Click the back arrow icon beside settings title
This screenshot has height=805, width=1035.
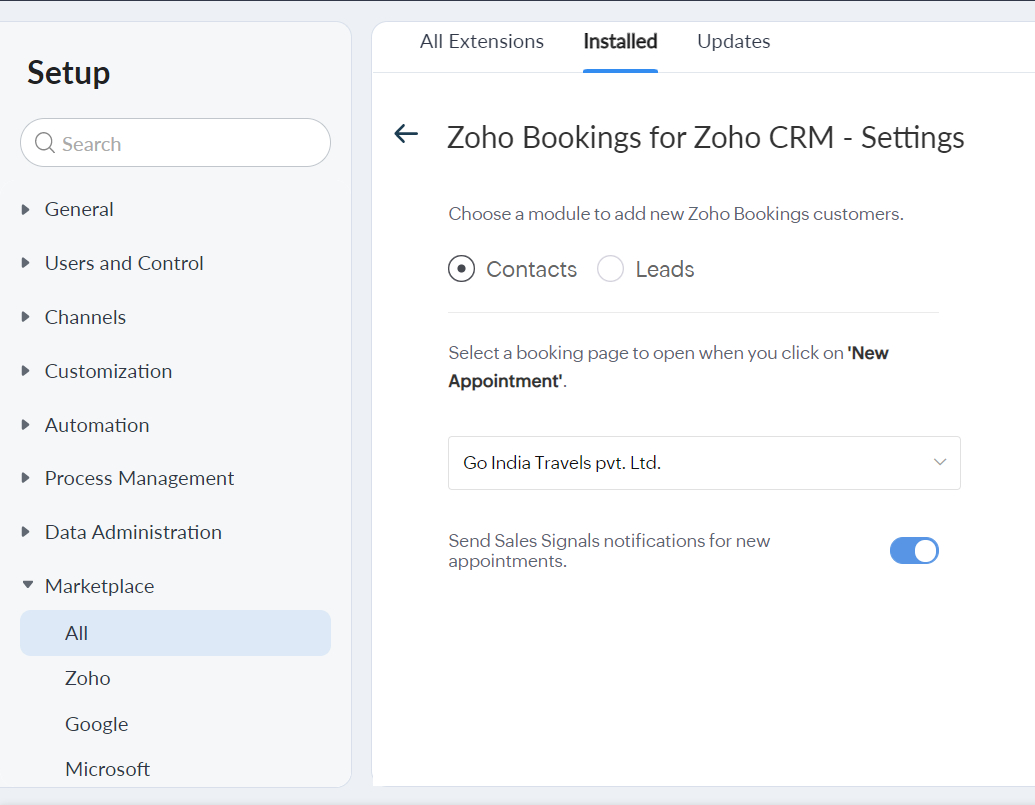pos(406,134)
